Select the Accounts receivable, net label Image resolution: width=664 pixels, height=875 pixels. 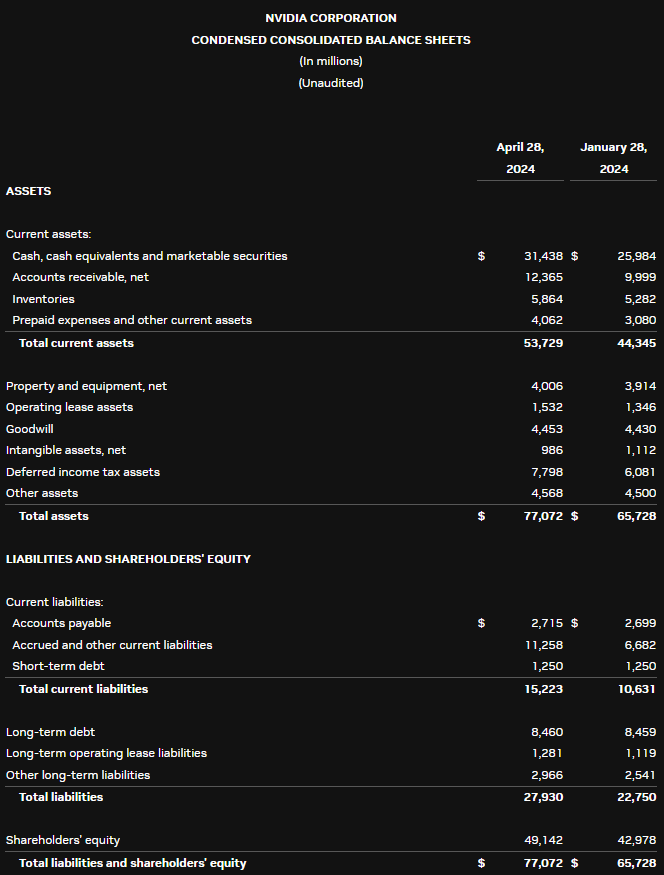(x=80, y=277)
